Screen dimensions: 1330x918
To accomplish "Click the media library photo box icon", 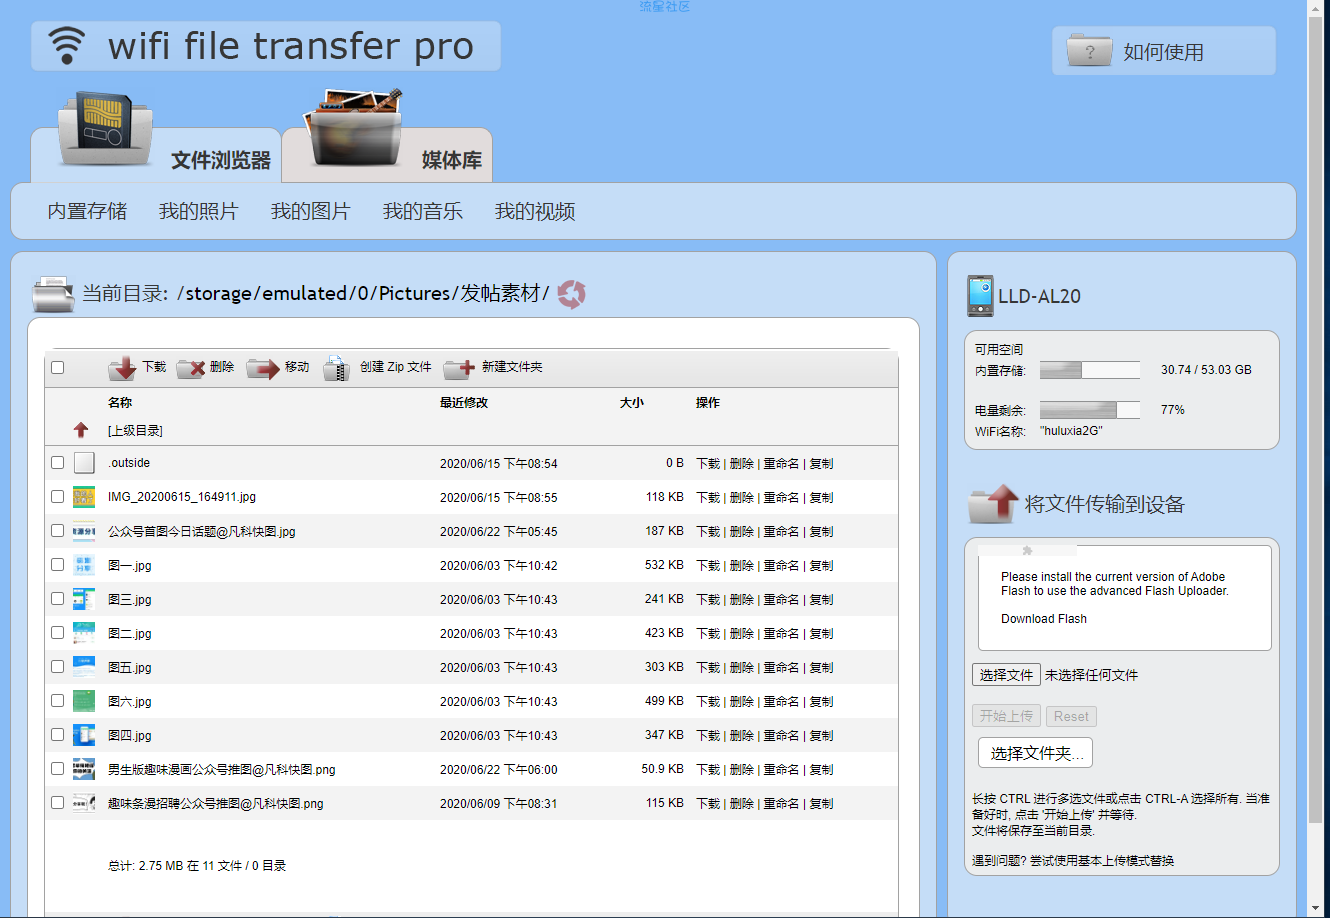I will [x=355, y=129].
